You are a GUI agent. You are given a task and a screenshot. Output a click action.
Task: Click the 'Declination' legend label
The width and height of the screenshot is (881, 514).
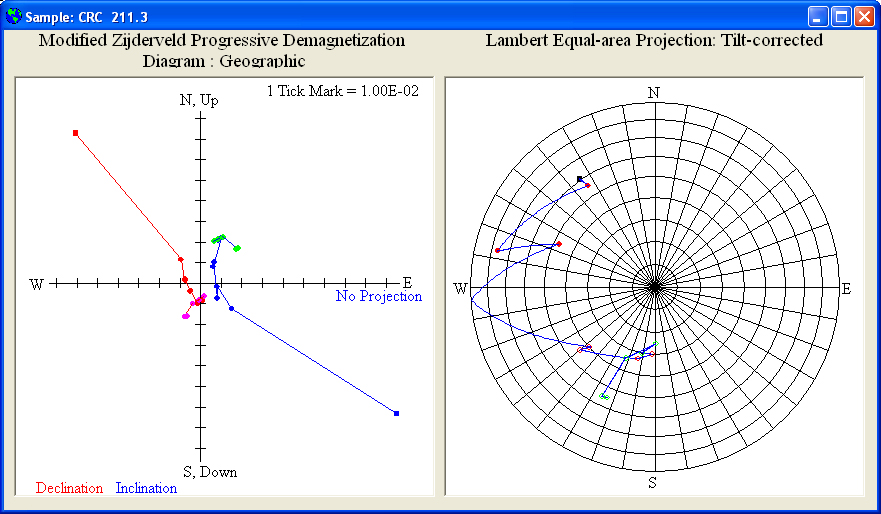click(69, 488)
